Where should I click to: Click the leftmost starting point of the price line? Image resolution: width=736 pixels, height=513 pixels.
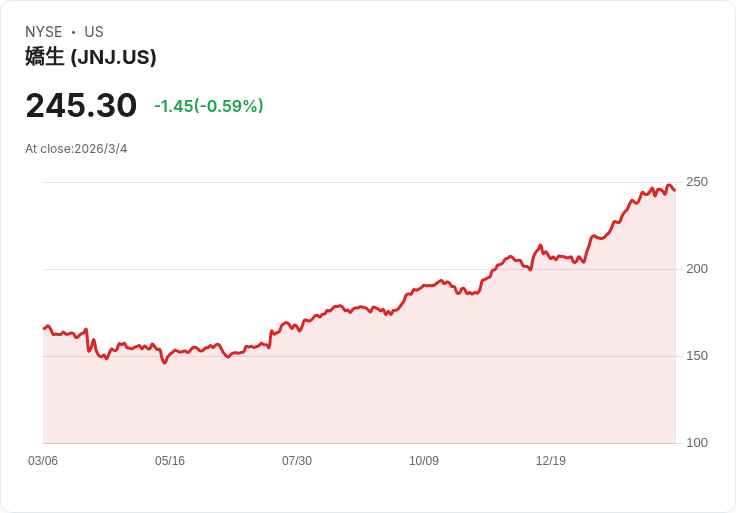coord(44,328)
